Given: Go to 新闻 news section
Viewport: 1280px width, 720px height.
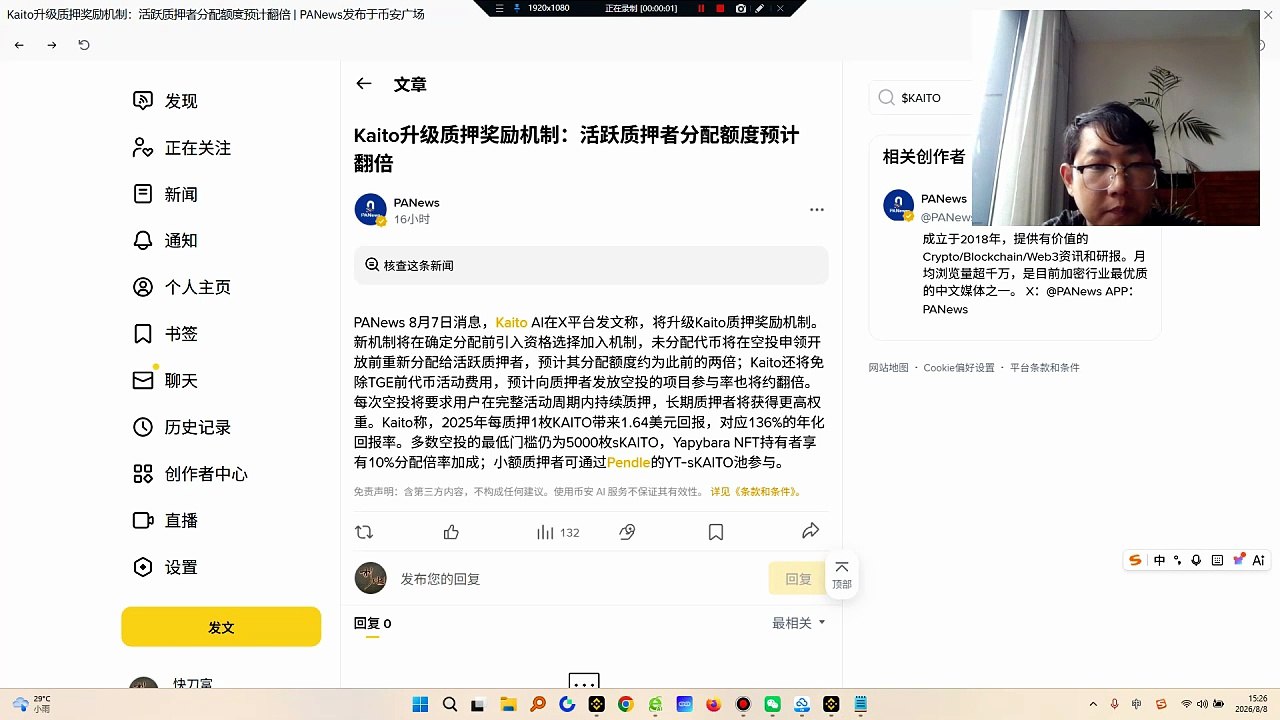Looking at the screenshot, I should pos(166,194).
